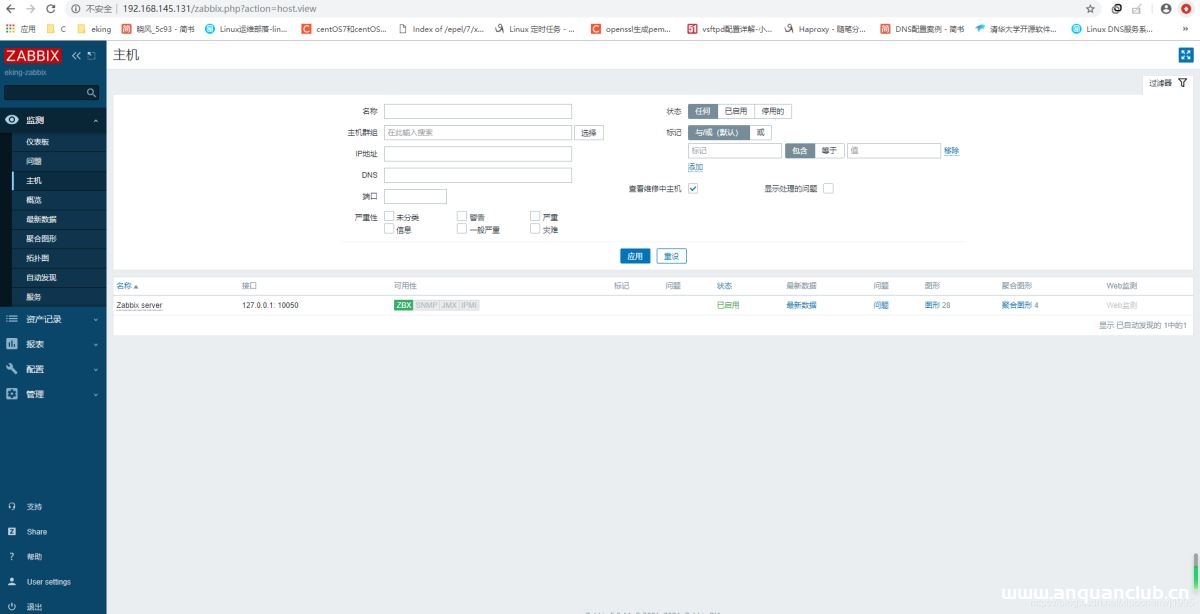Toggle the 灾难 severity checkbox
The height and width of the screenshot is (614, 1200).
pos(535,229)
